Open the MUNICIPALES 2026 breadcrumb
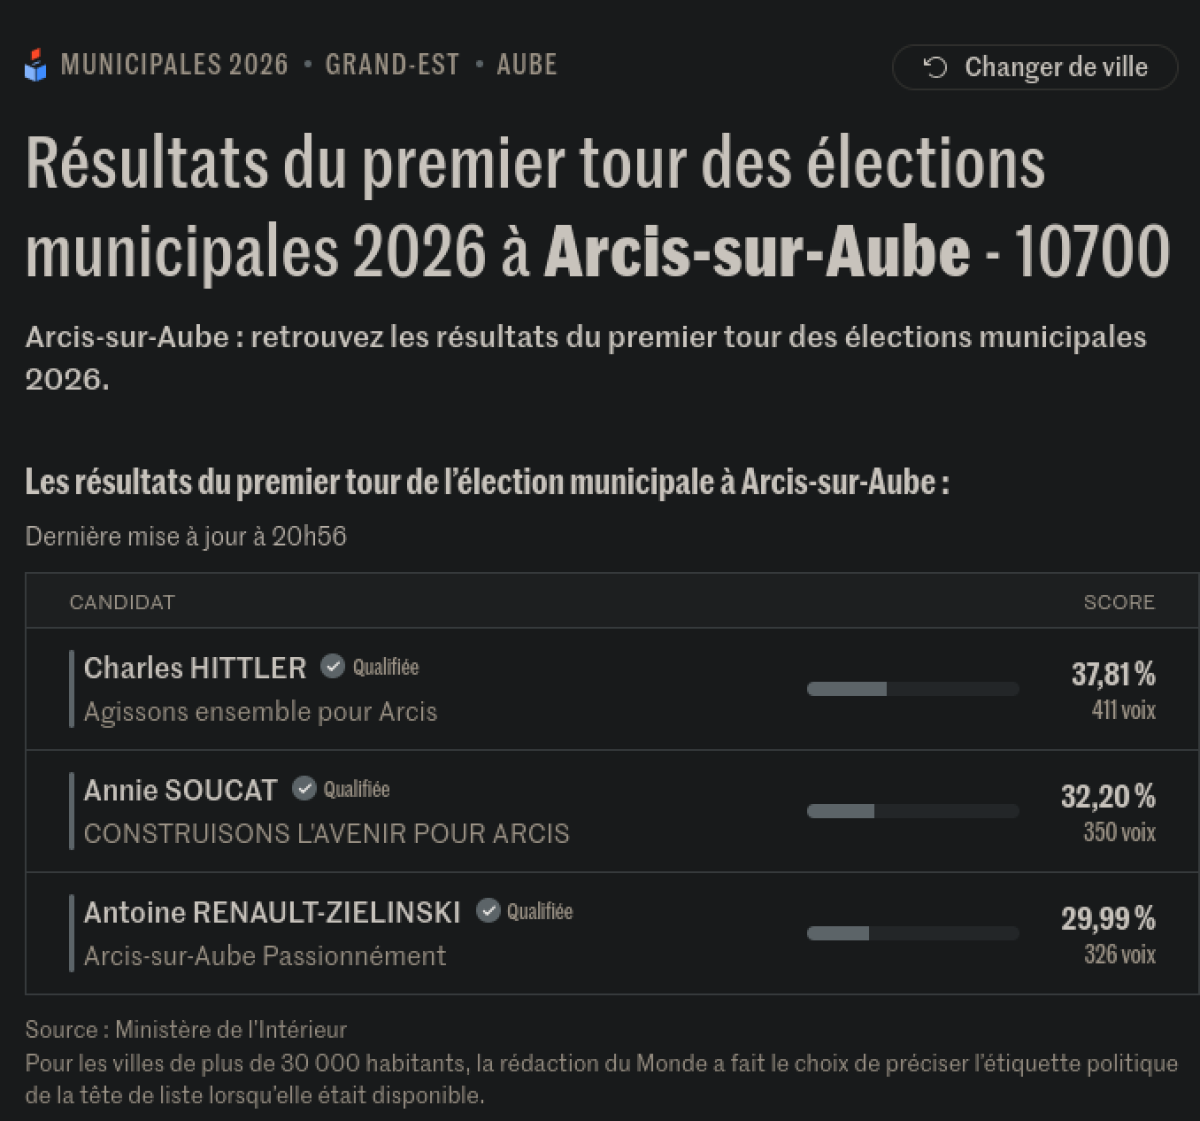This screenshot has height=1121, width=1200. click(x=174, y=65)
